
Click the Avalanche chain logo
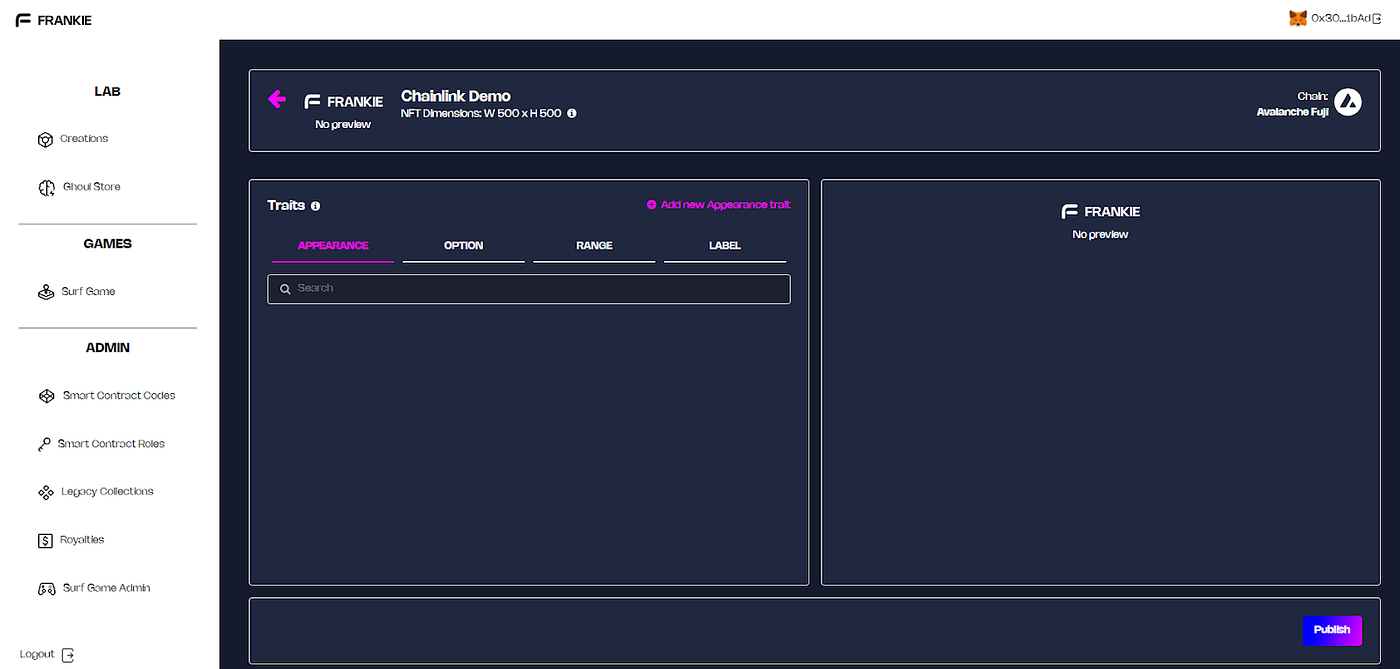[1348, 102]
